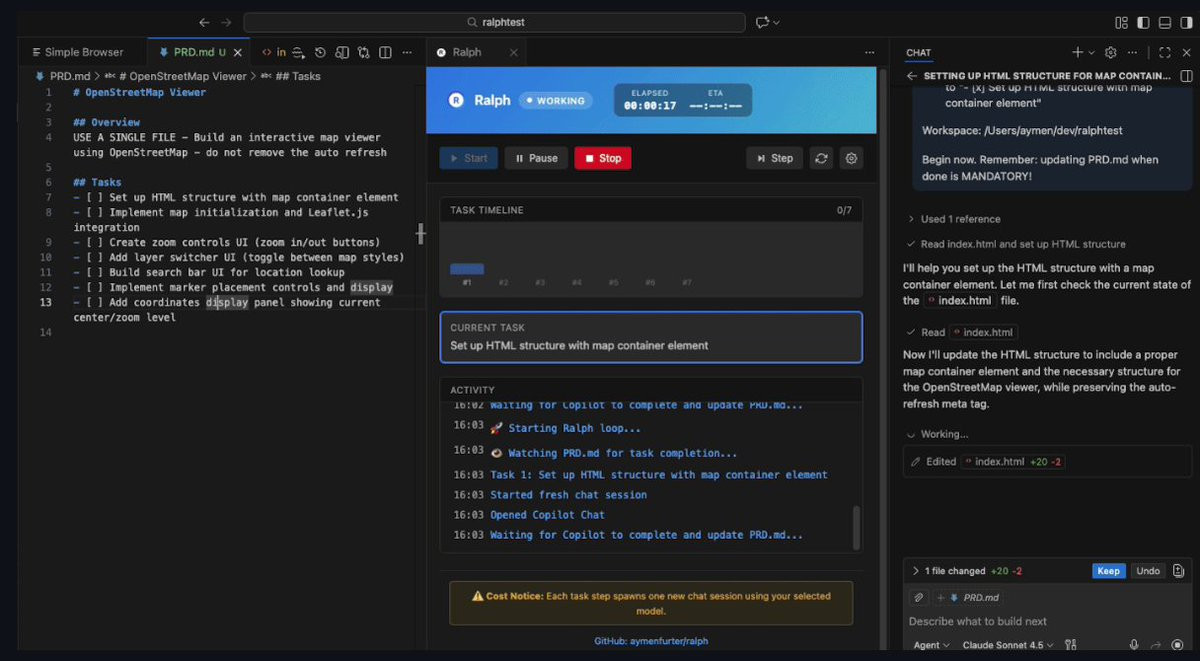The width and height of the screenshot is (1200, 661).
Task: Maximize the chat panel
Action: click(1165, 52)
